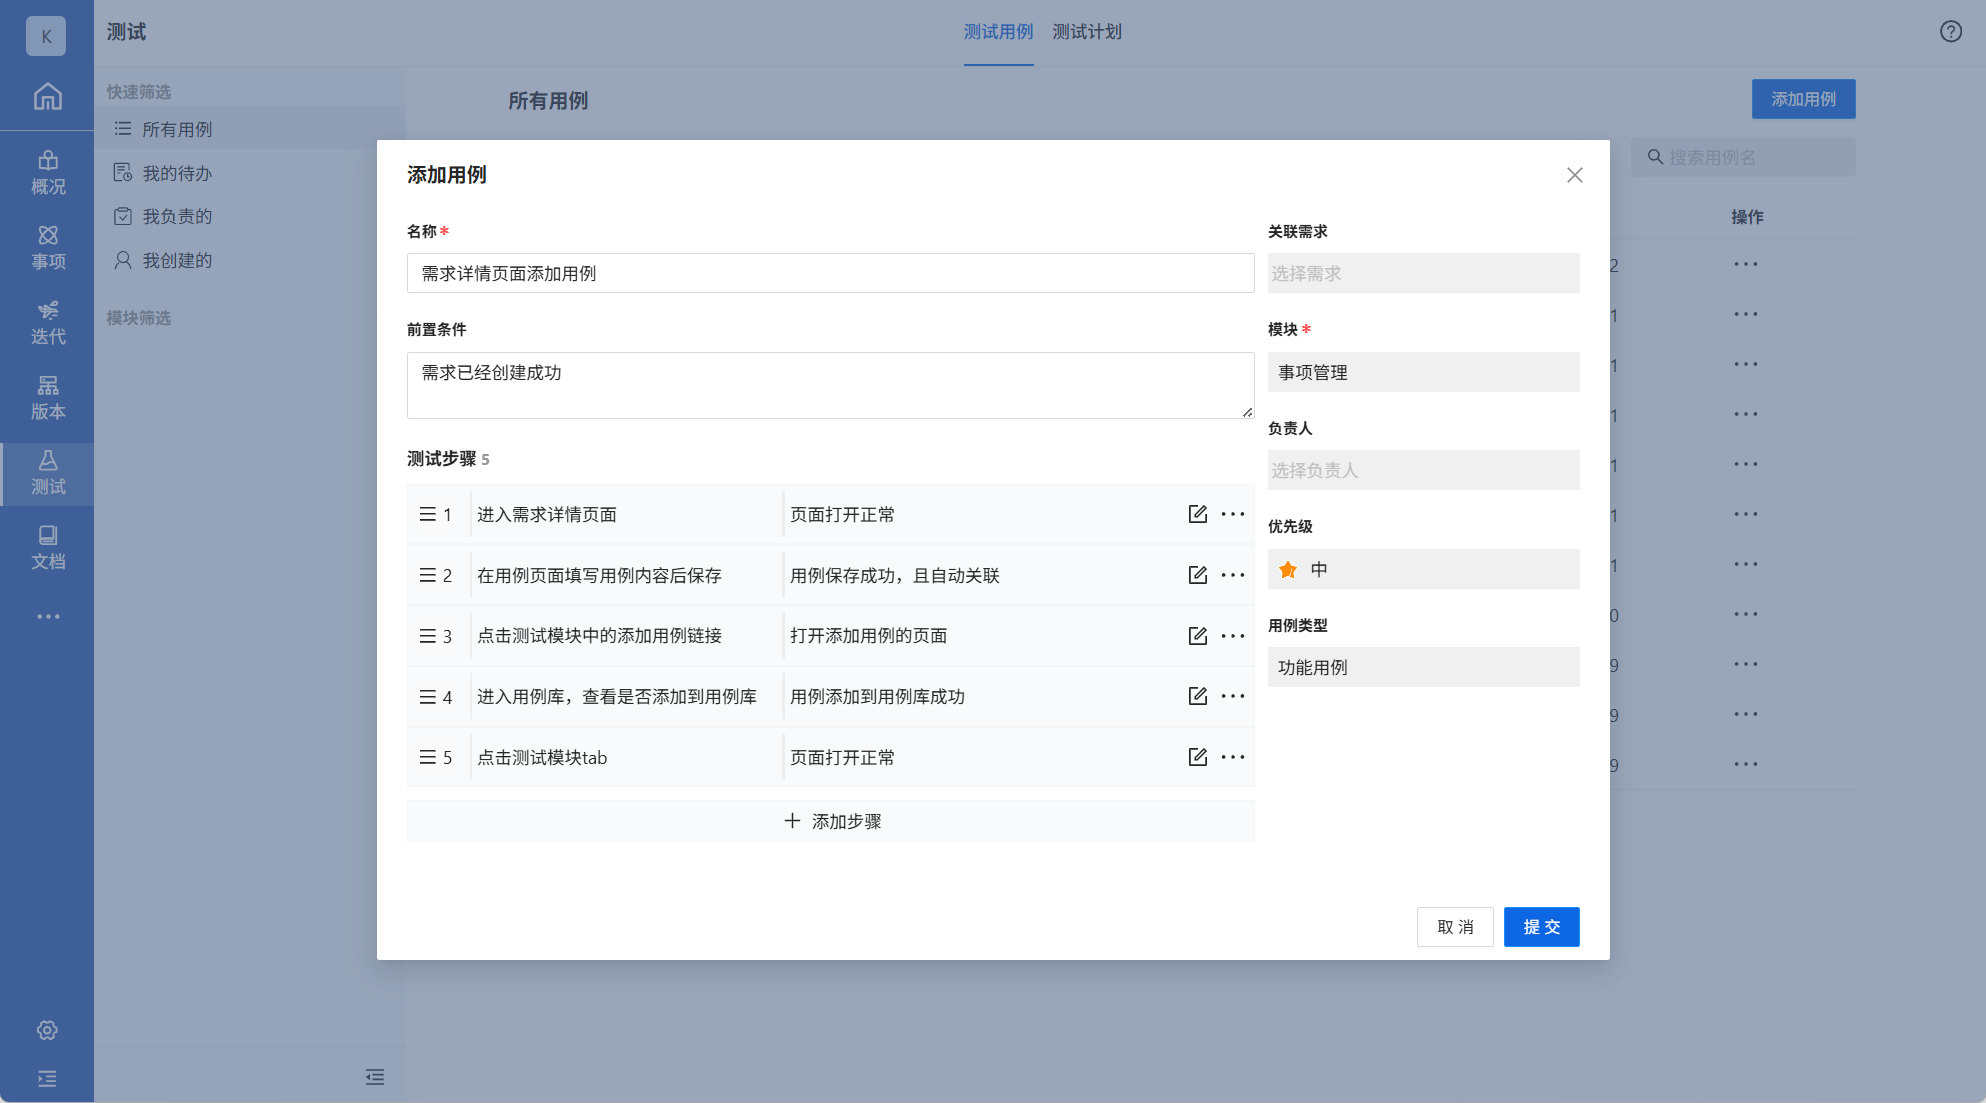This screenshot has width=1986, height=1103.
Task: Change the 优先级 dropdown set to 中
Action: coord(1423,569)
